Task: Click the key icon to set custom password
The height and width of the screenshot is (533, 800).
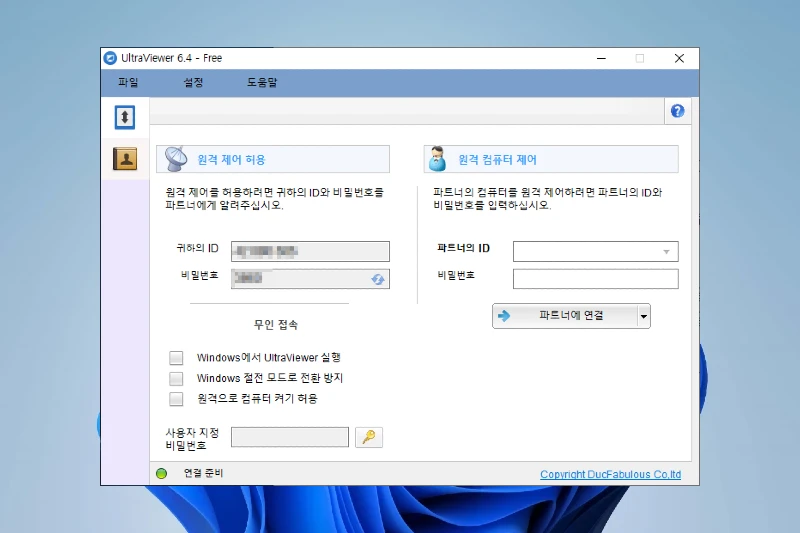Action: point(369,437)
